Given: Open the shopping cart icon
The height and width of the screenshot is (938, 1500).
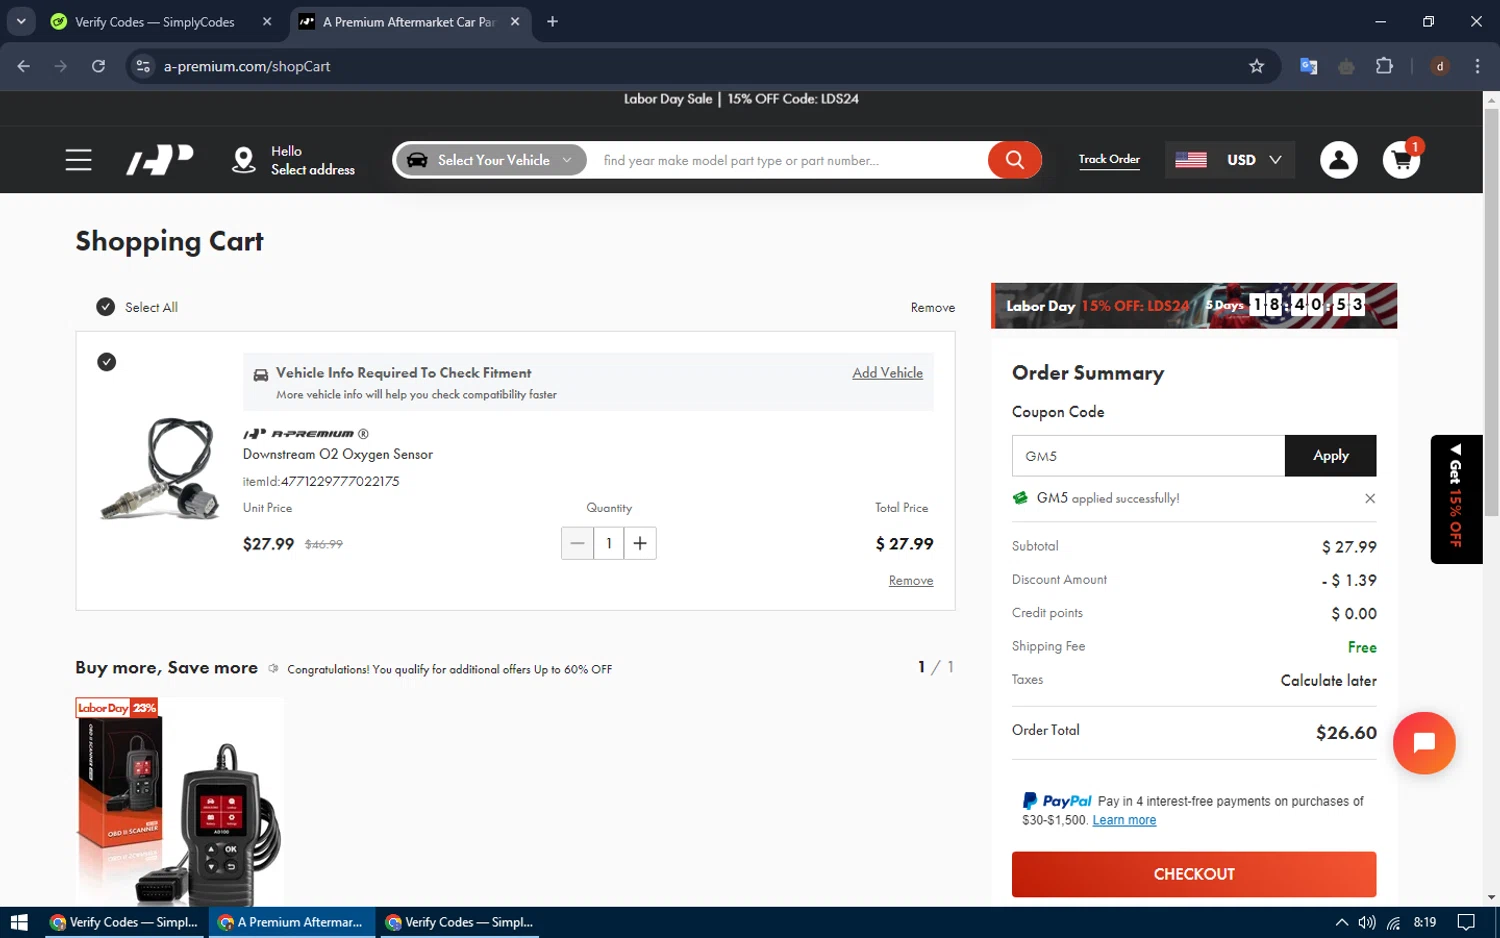Looking at the screenshot, I should point(1401,160).
